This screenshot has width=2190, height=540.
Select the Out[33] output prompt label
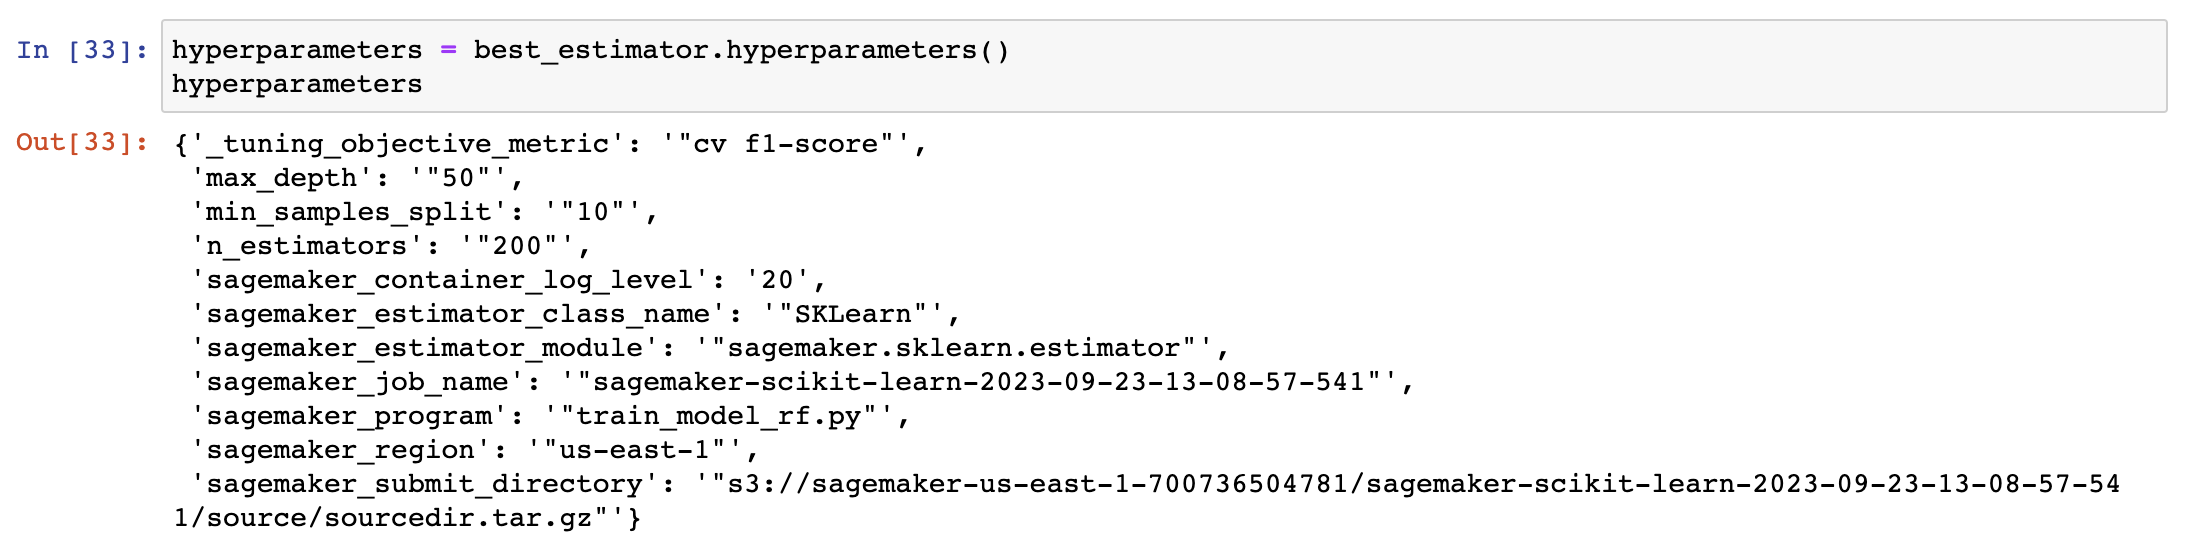click(x=82, y=142)
